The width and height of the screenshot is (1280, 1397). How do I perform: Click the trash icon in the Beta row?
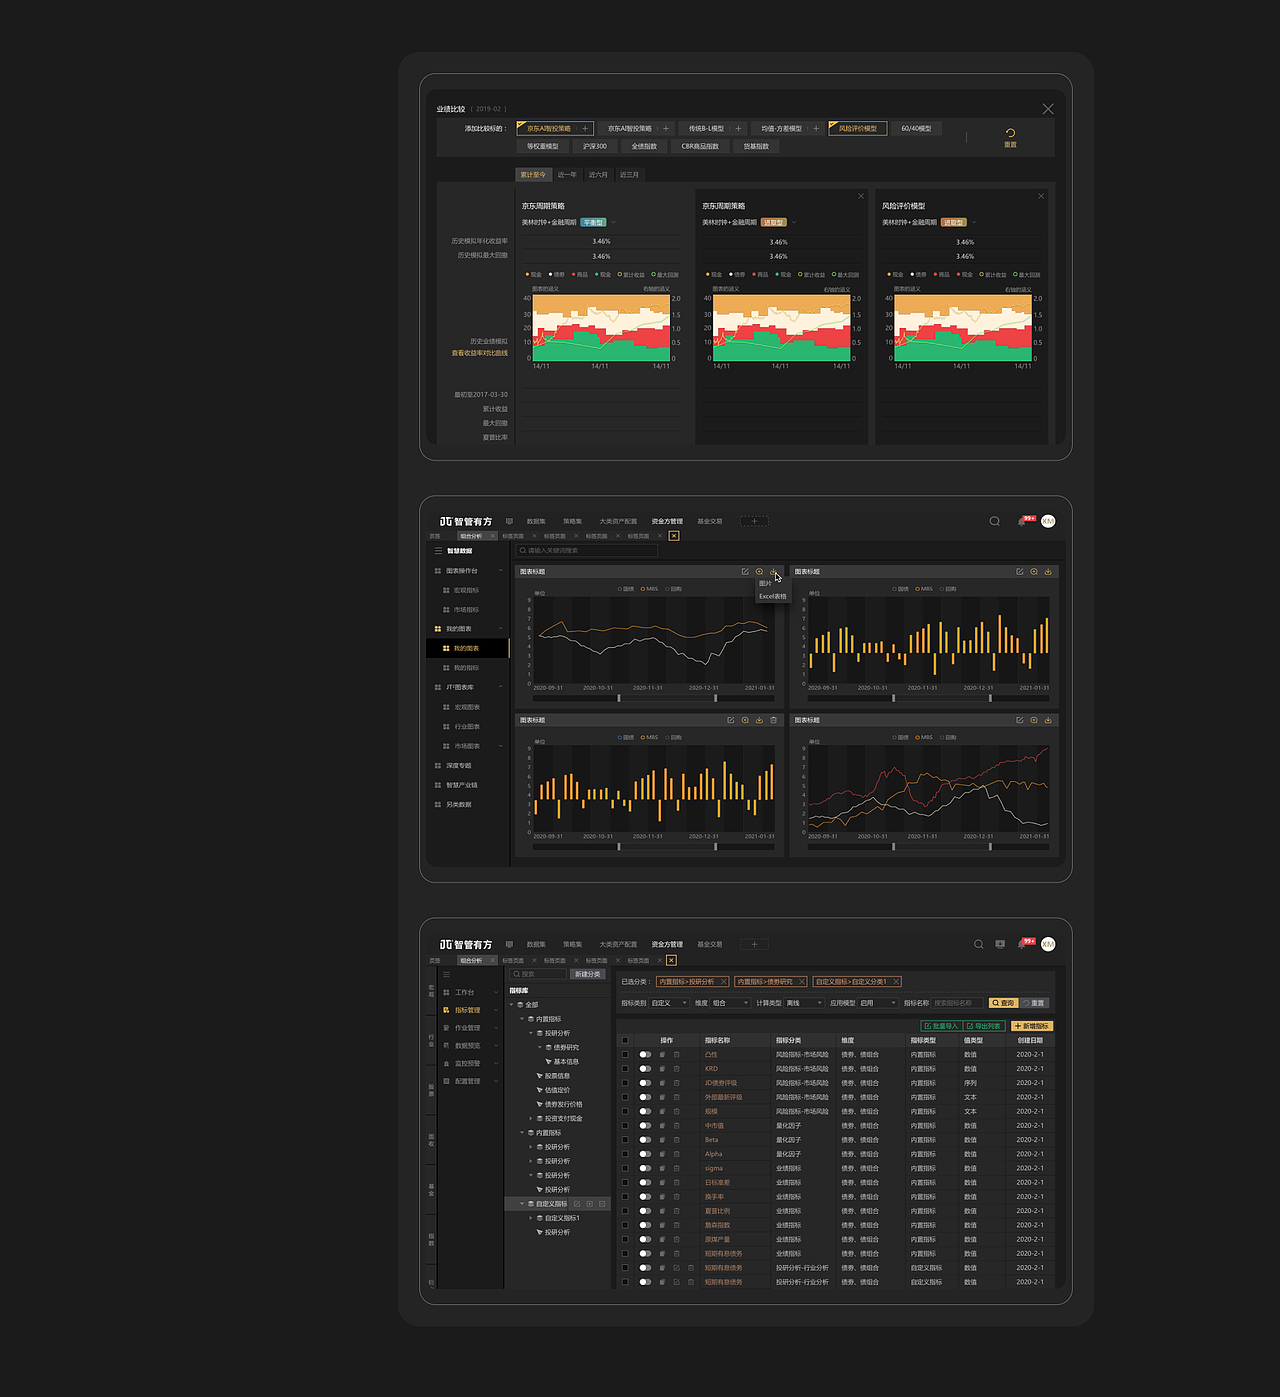pos(676,1140)
